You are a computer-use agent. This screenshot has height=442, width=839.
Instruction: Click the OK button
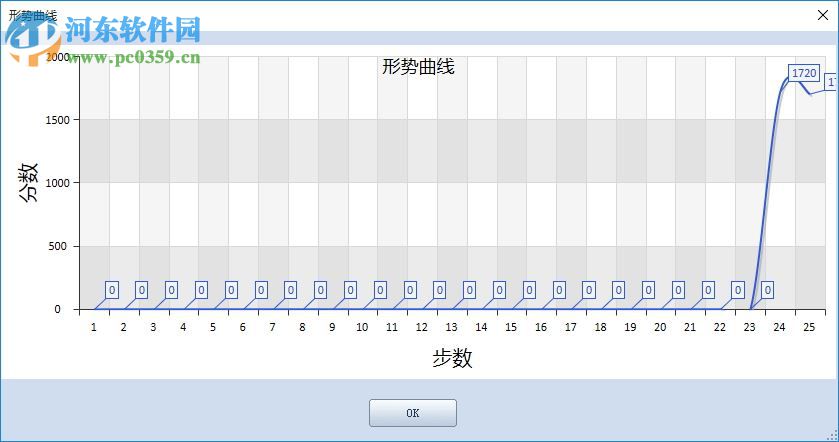pyautogui.click(x=413, y=413)
